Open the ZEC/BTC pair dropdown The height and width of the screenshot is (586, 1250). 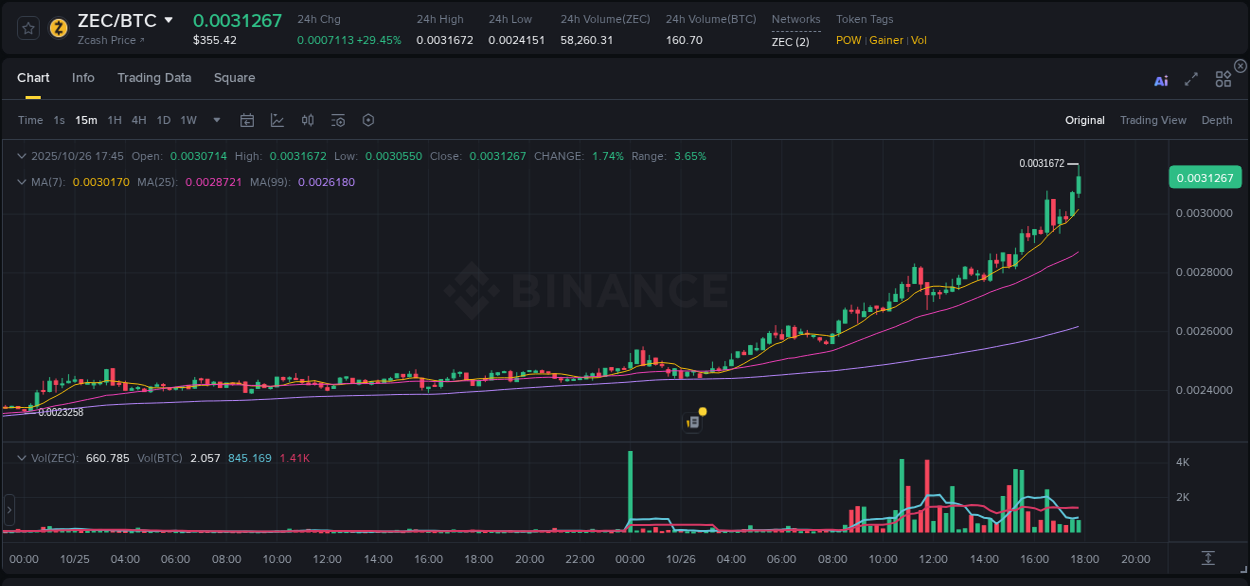167,19
